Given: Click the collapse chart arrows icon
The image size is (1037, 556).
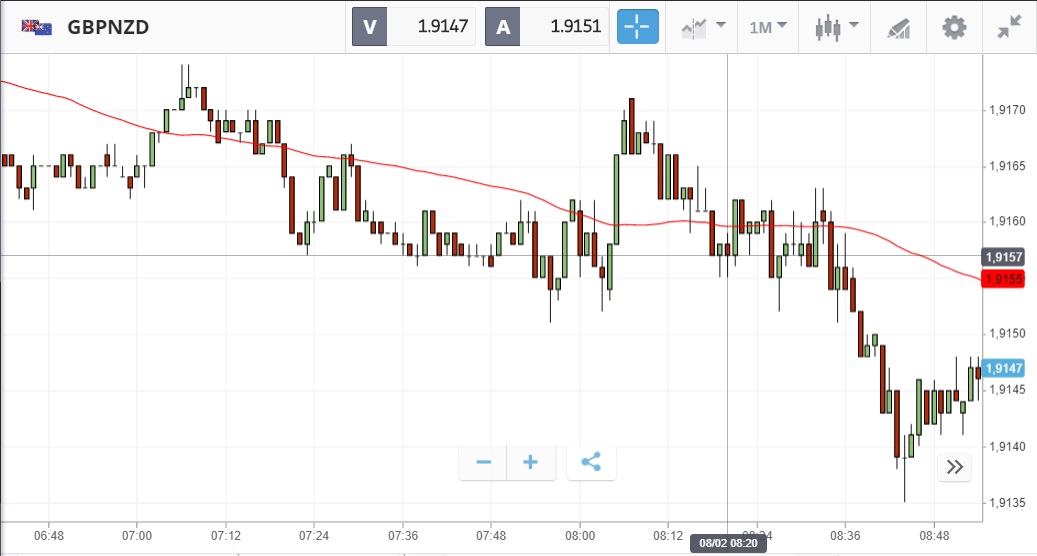Looking at the screenshot, I should (1010, 27).
